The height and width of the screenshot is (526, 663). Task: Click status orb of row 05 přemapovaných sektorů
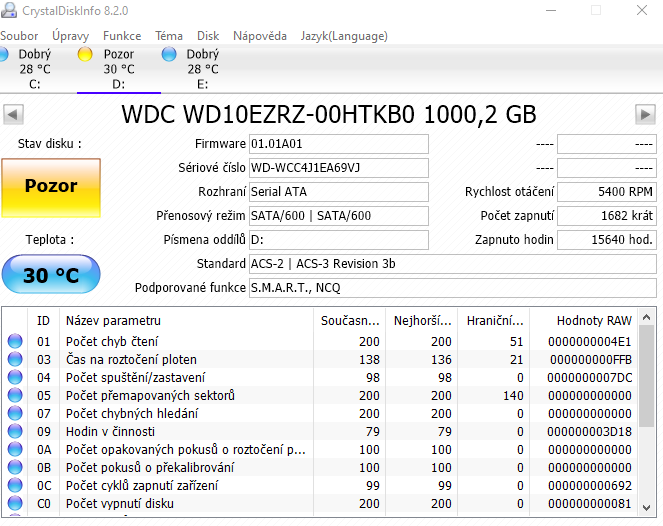click(15, 395)
